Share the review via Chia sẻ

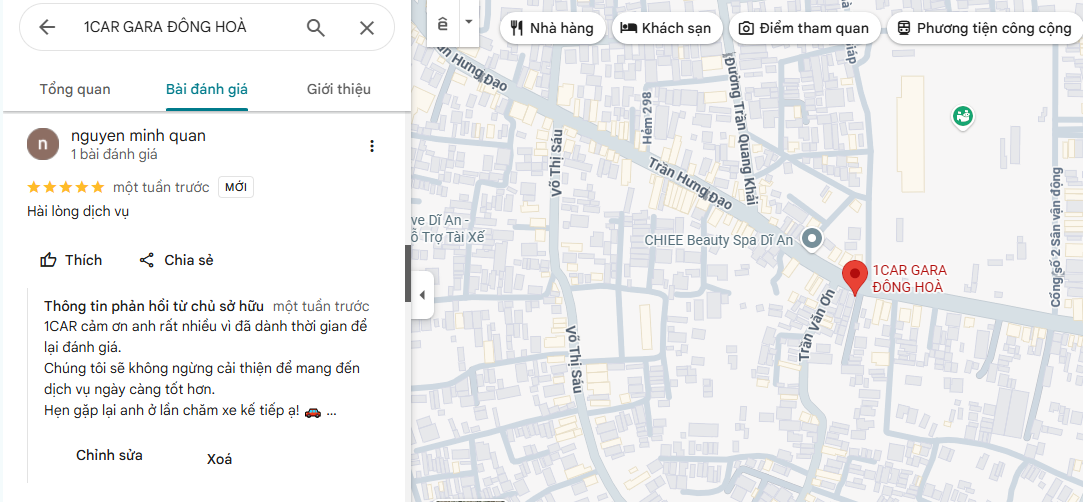click(x=176, y=260)
